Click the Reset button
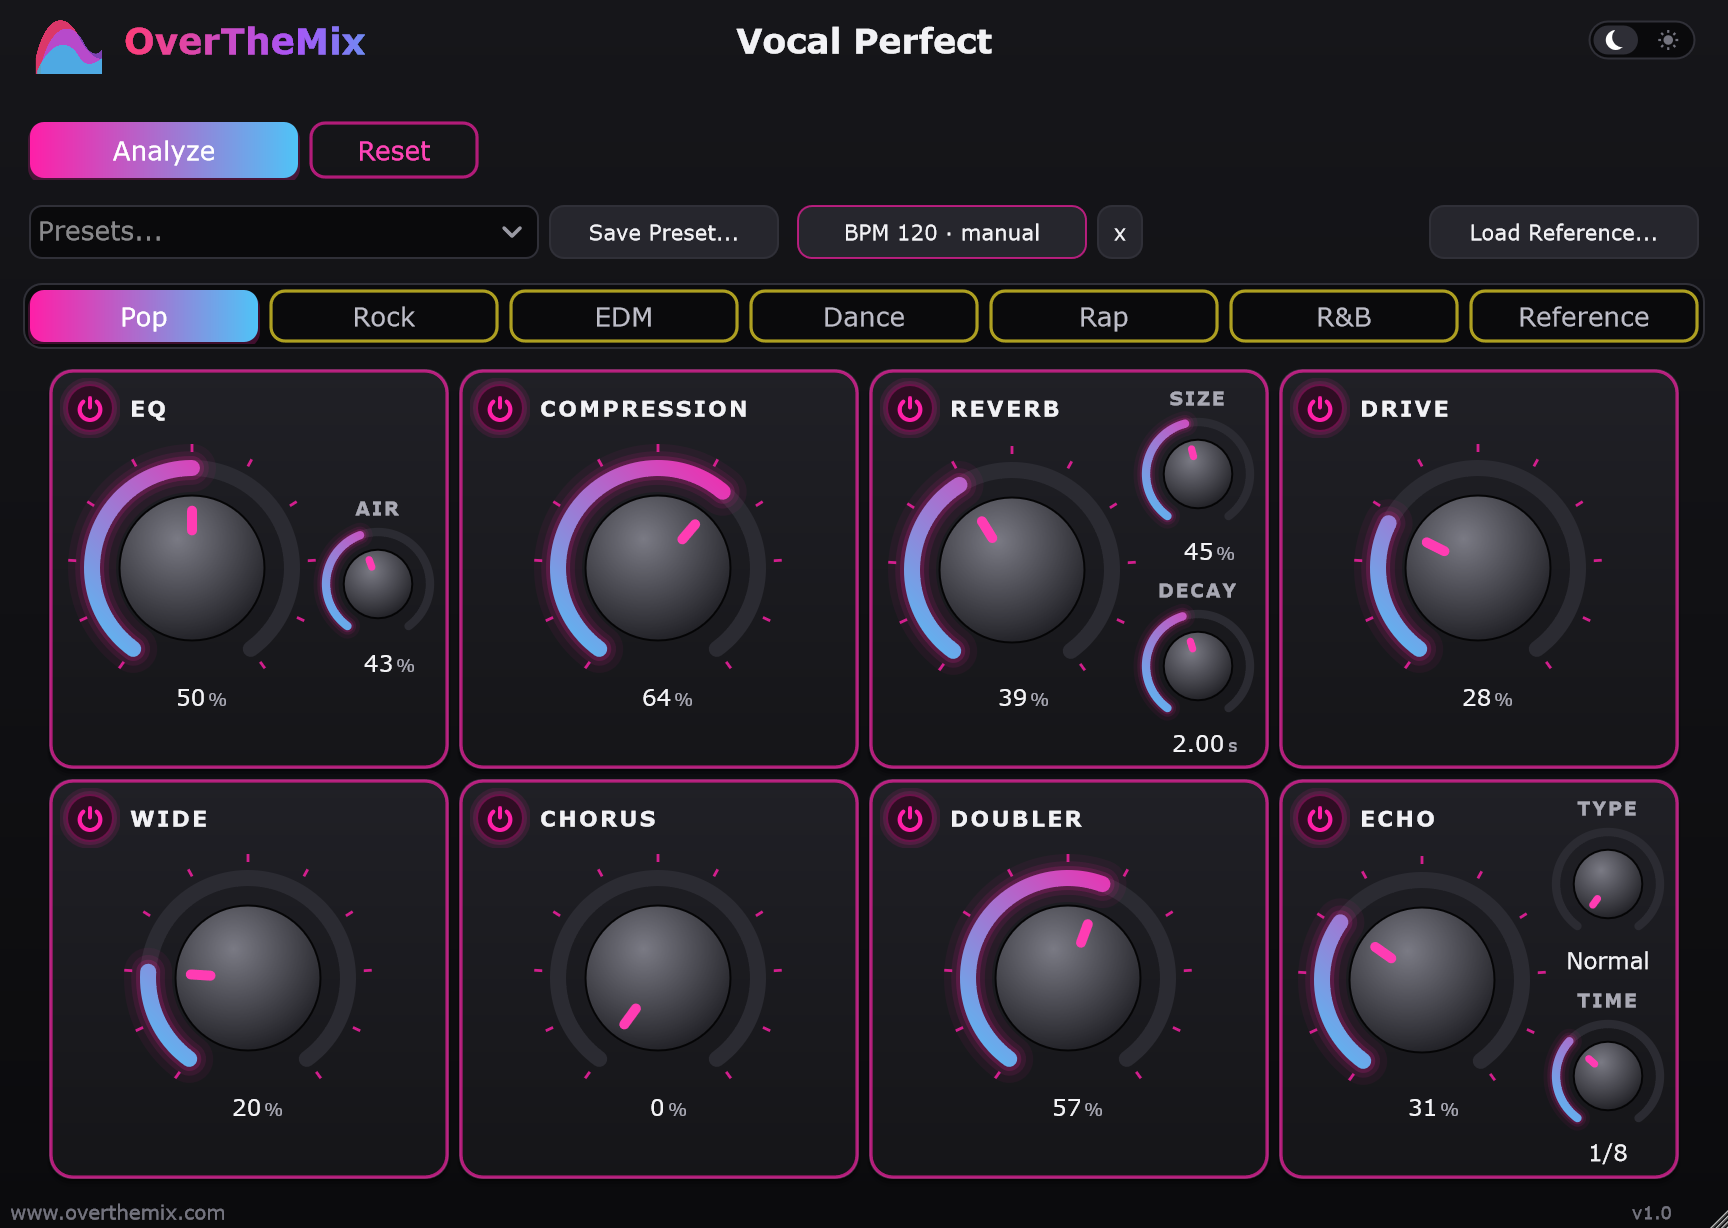Screen dimensions: 1728x1228 pyautogui.click(x=394, y=151)
